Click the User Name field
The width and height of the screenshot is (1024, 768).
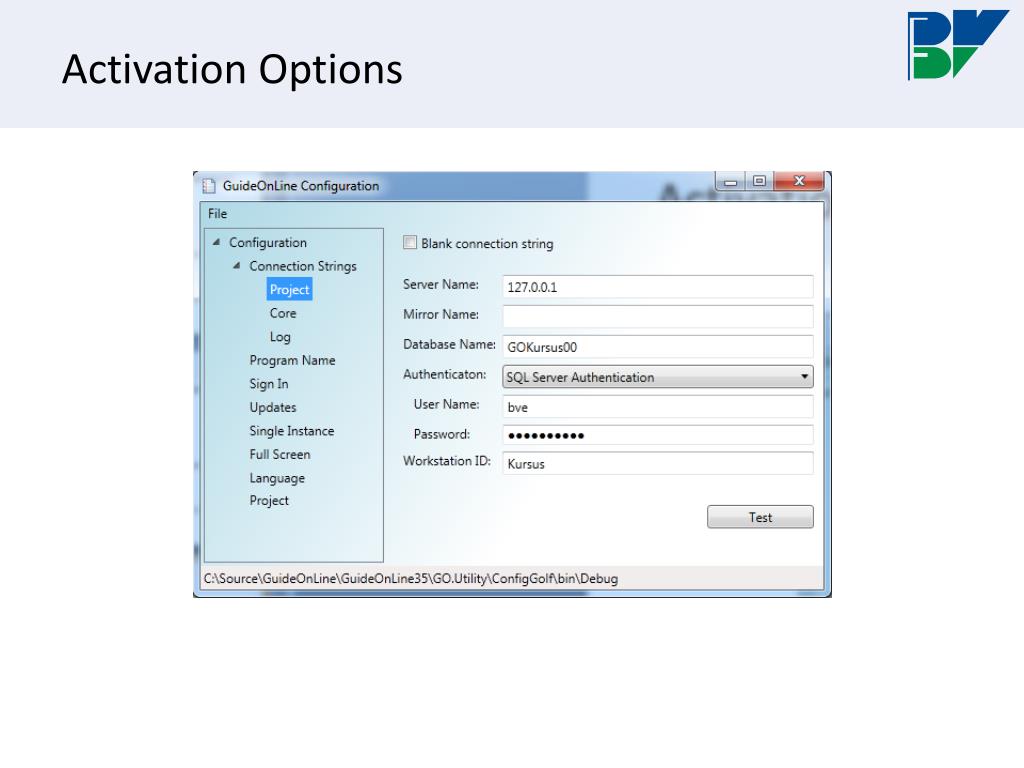[658, 406]
